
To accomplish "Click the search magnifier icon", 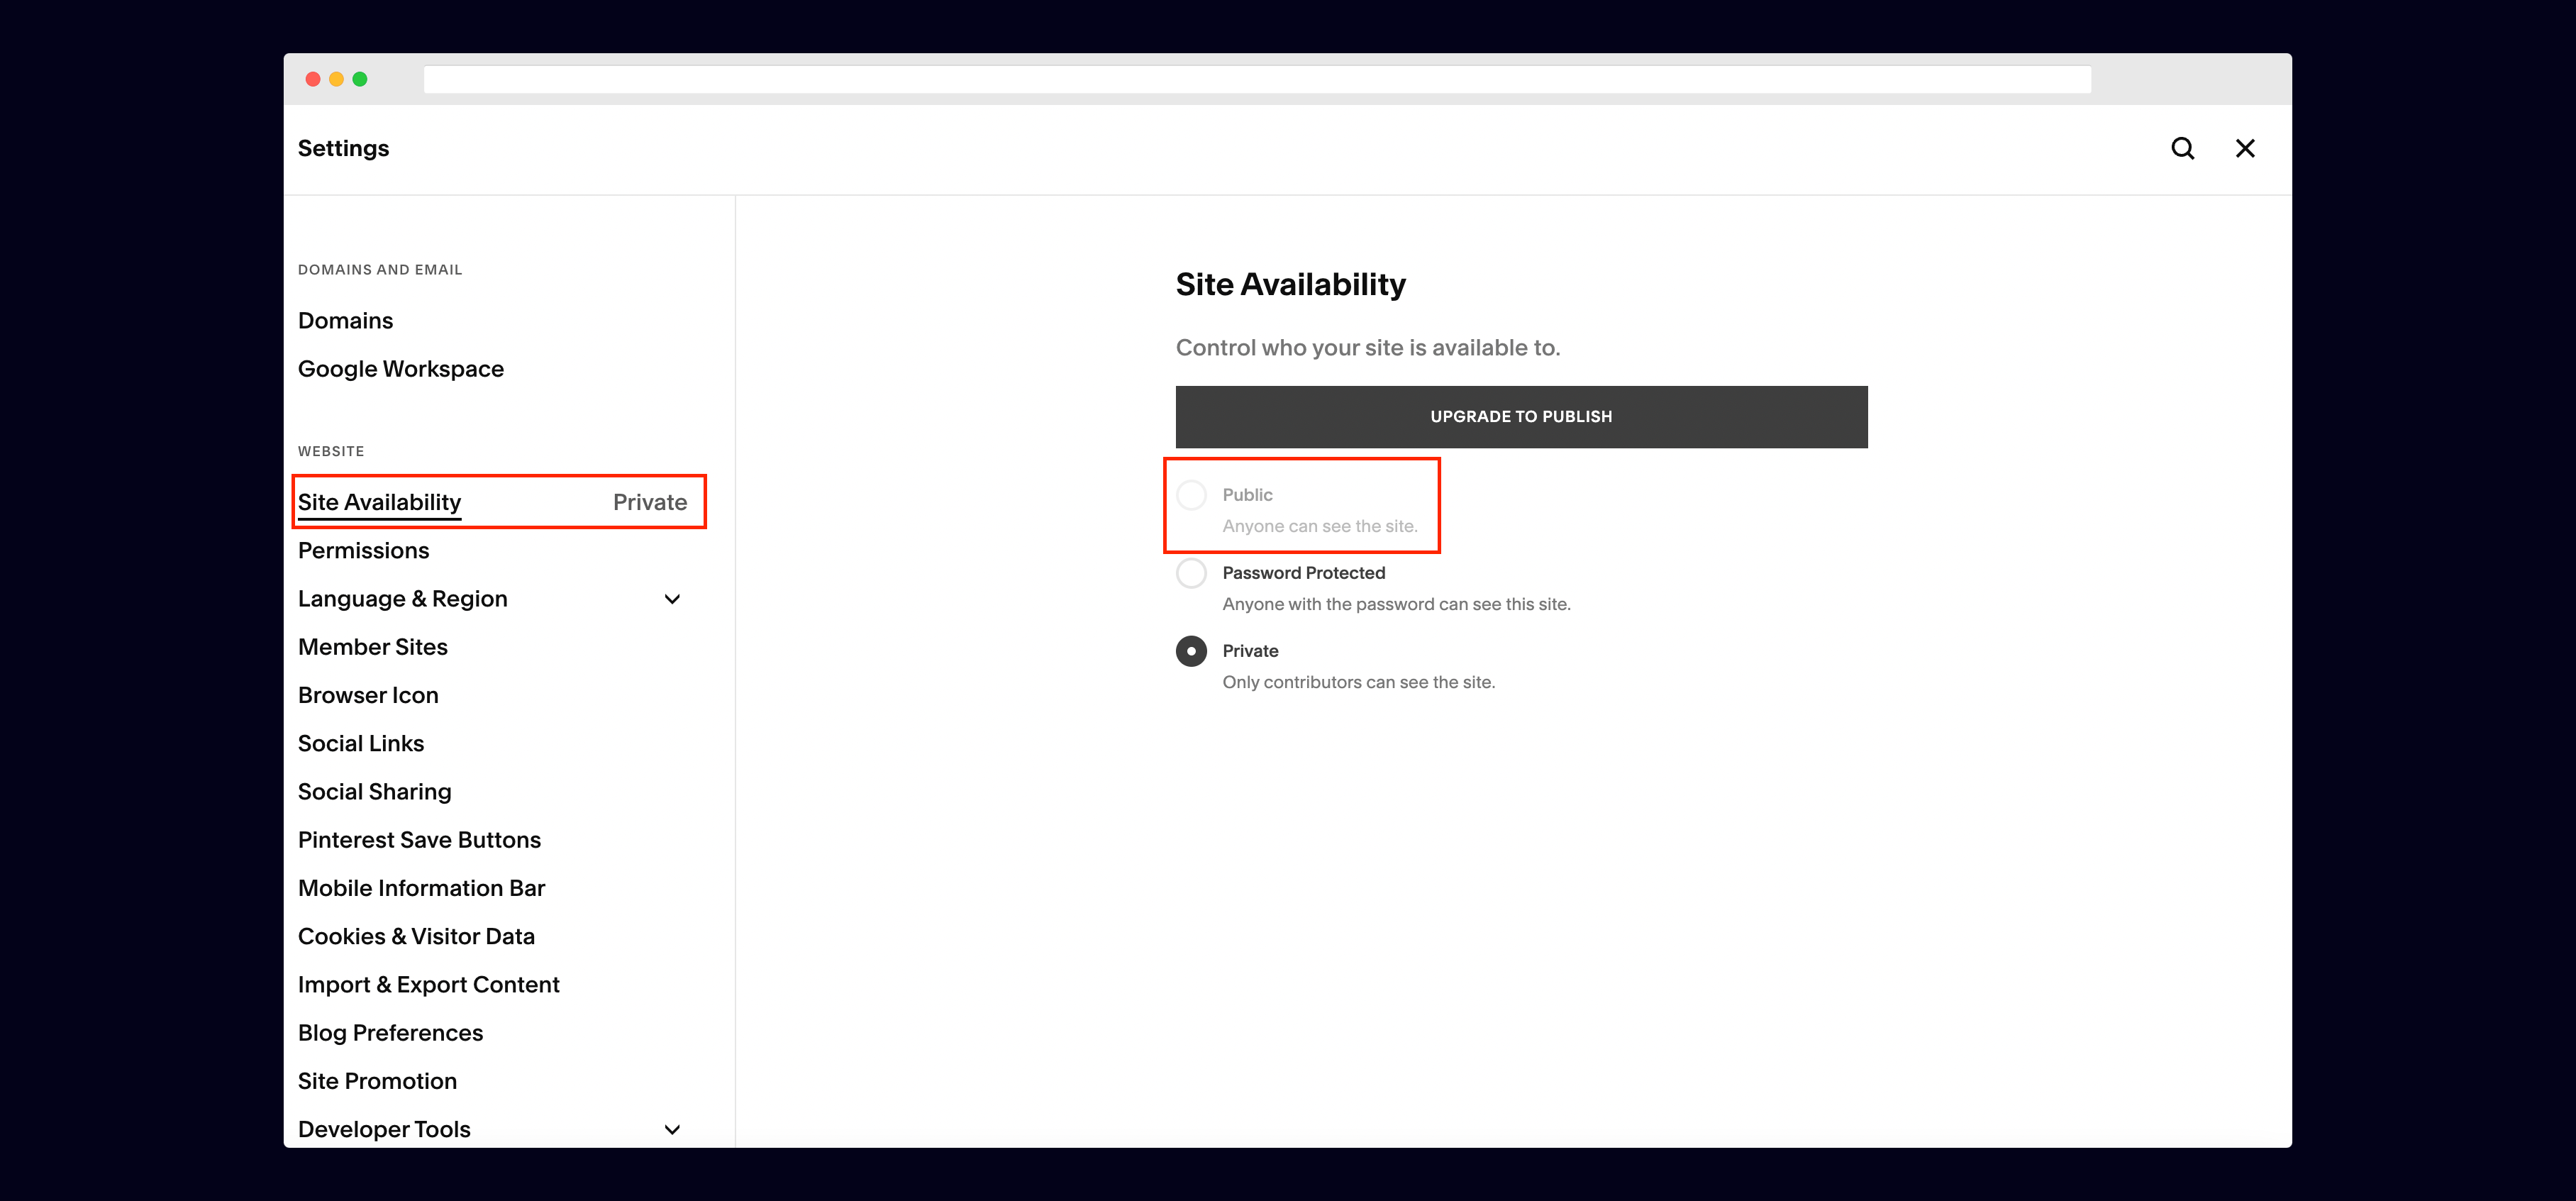I will [2182, 148].
